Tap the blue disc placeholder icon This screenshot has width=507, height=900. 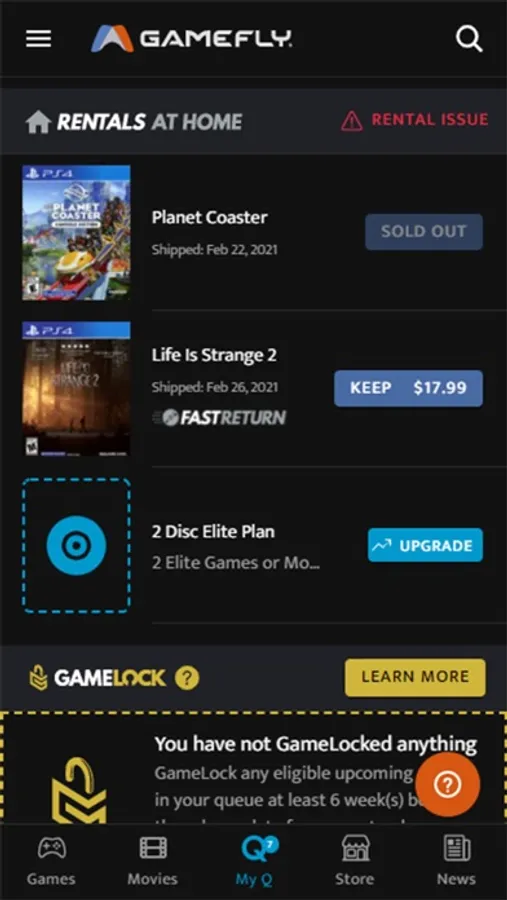(x=76, y=545)
